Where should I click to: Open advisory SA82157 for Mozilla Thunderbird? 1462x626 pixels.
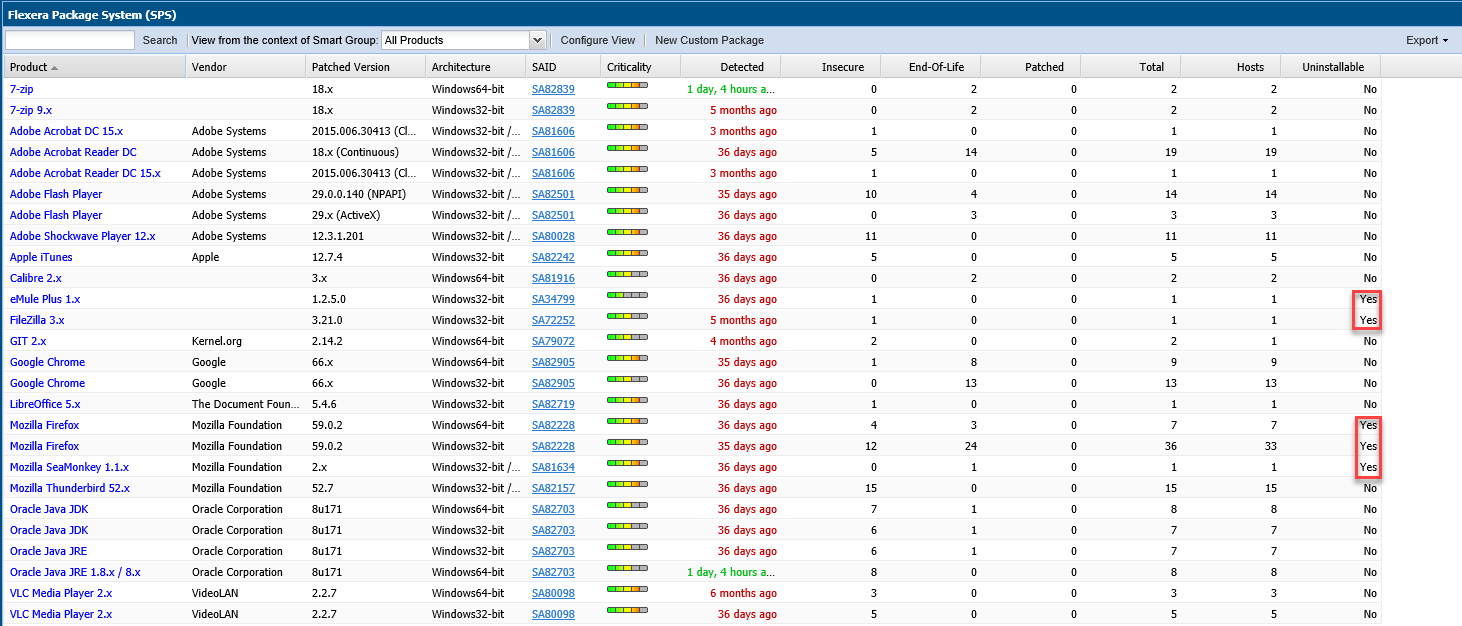tap(553, 488)
